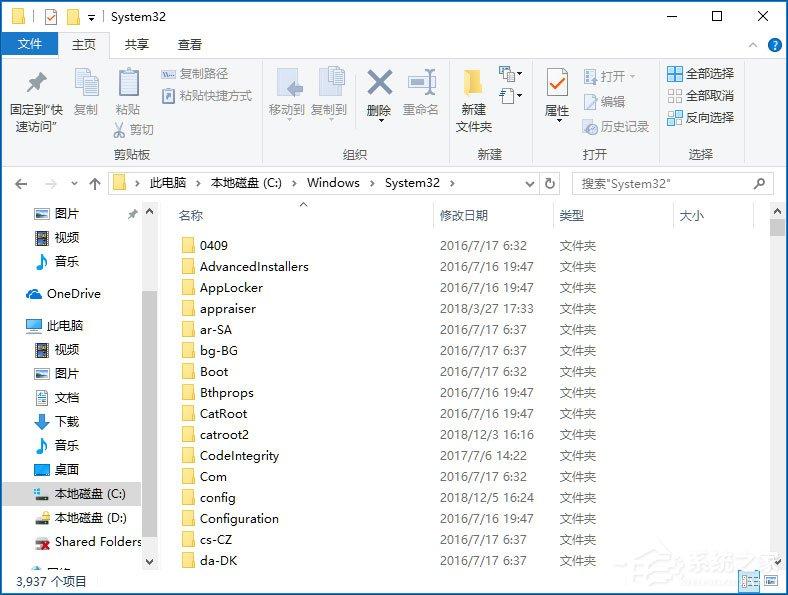Viewport: 788px width, 595px height.
Task: Select the AdvancedInstallers folder
Action: (x=245, y=267)
